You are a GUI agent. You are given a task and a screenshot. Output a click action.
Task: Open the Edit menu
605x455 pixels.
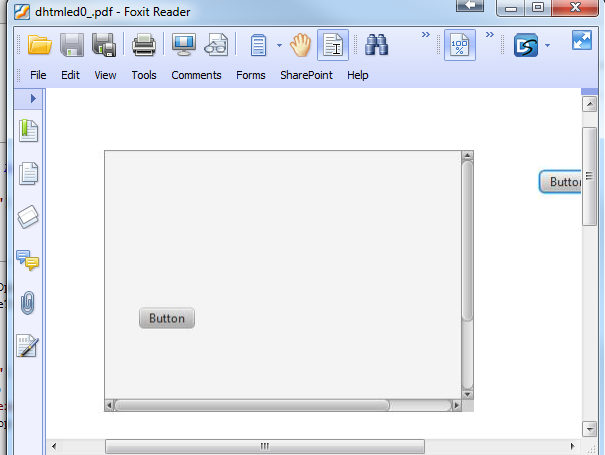click(x=70, y=75)
